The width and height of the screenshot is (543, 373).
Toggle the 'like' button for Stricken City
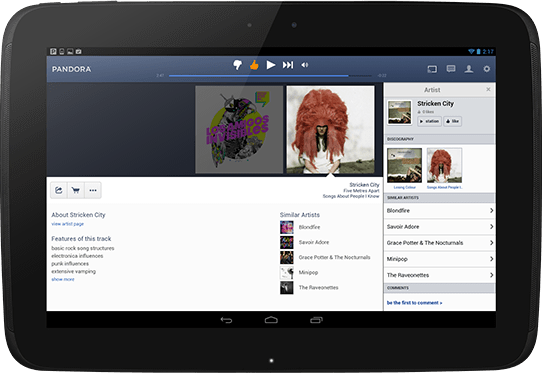[453, 121]
